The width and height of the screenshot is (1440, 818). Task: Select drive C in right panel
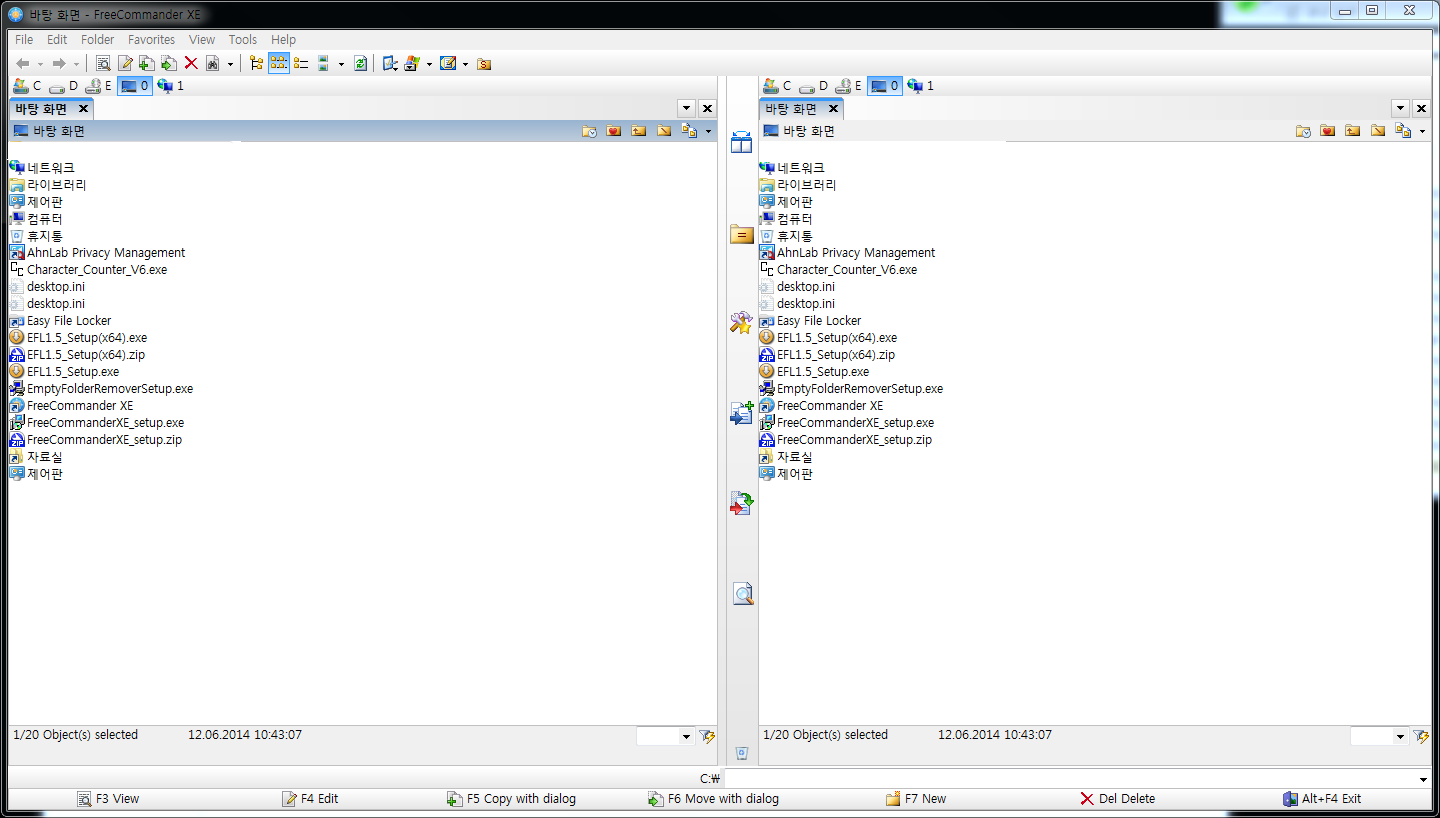pos(777,86)
